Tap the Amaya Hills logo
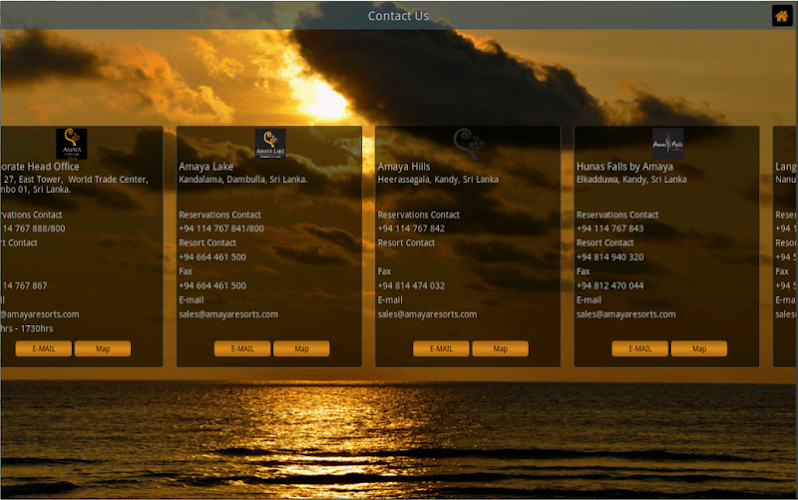Screen dimensions: 798x500 click(x=469, y=144)
